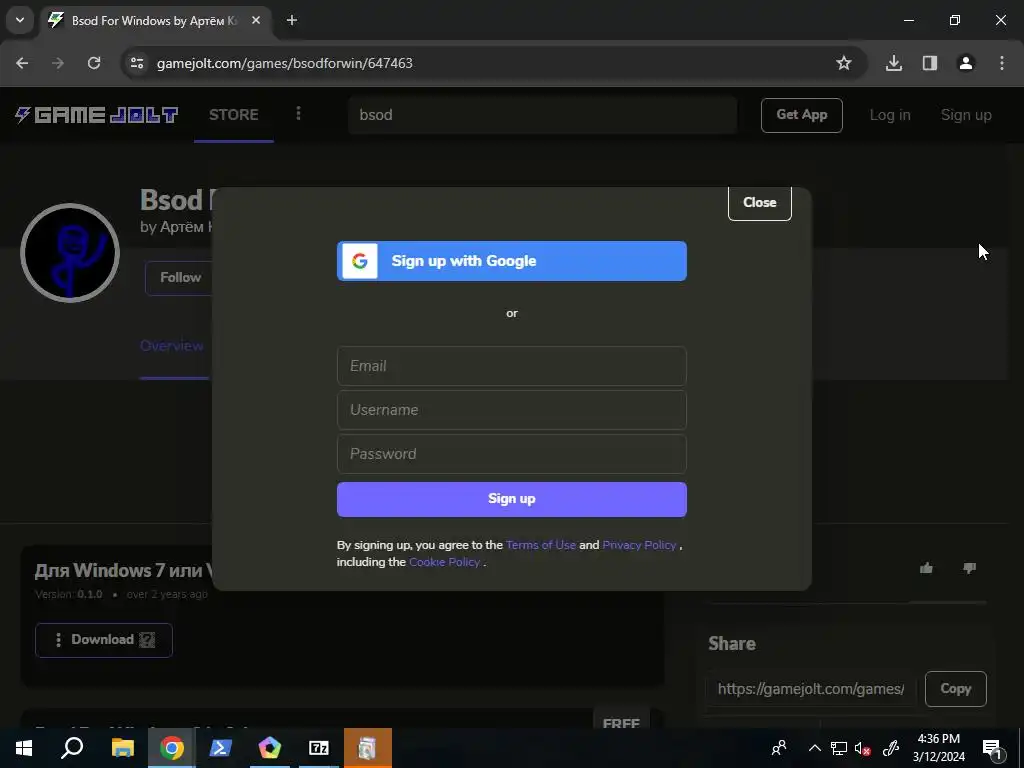
Task: Click the muted volume icon in tray
Action: (x=862, y=748)
